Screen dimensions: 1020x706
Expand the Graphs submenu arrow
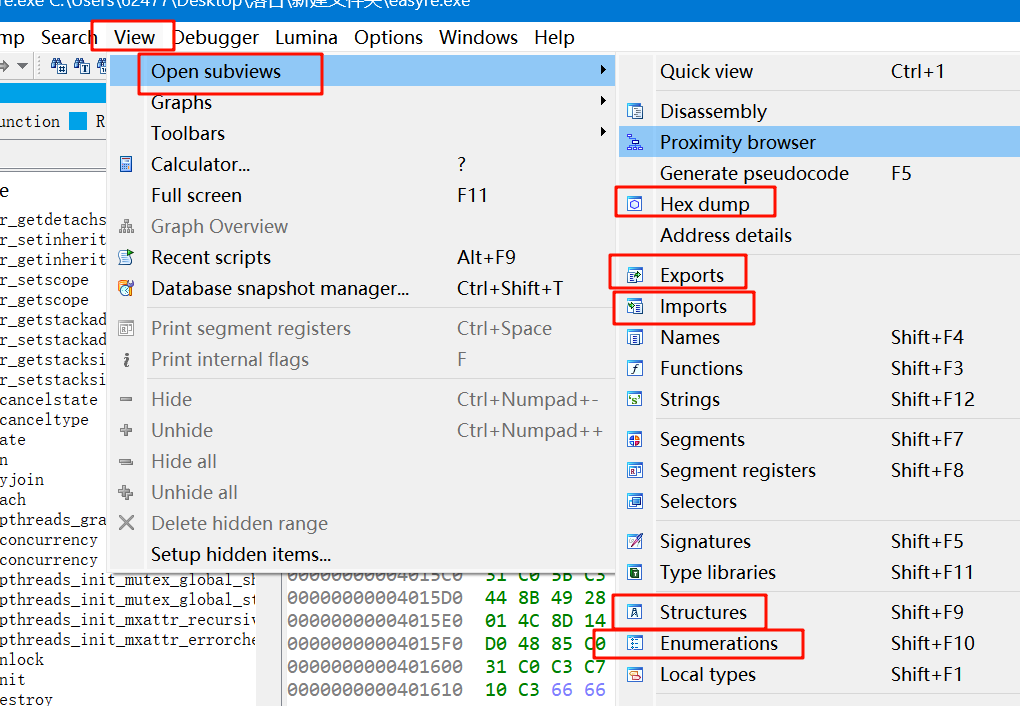click(603, 101)
